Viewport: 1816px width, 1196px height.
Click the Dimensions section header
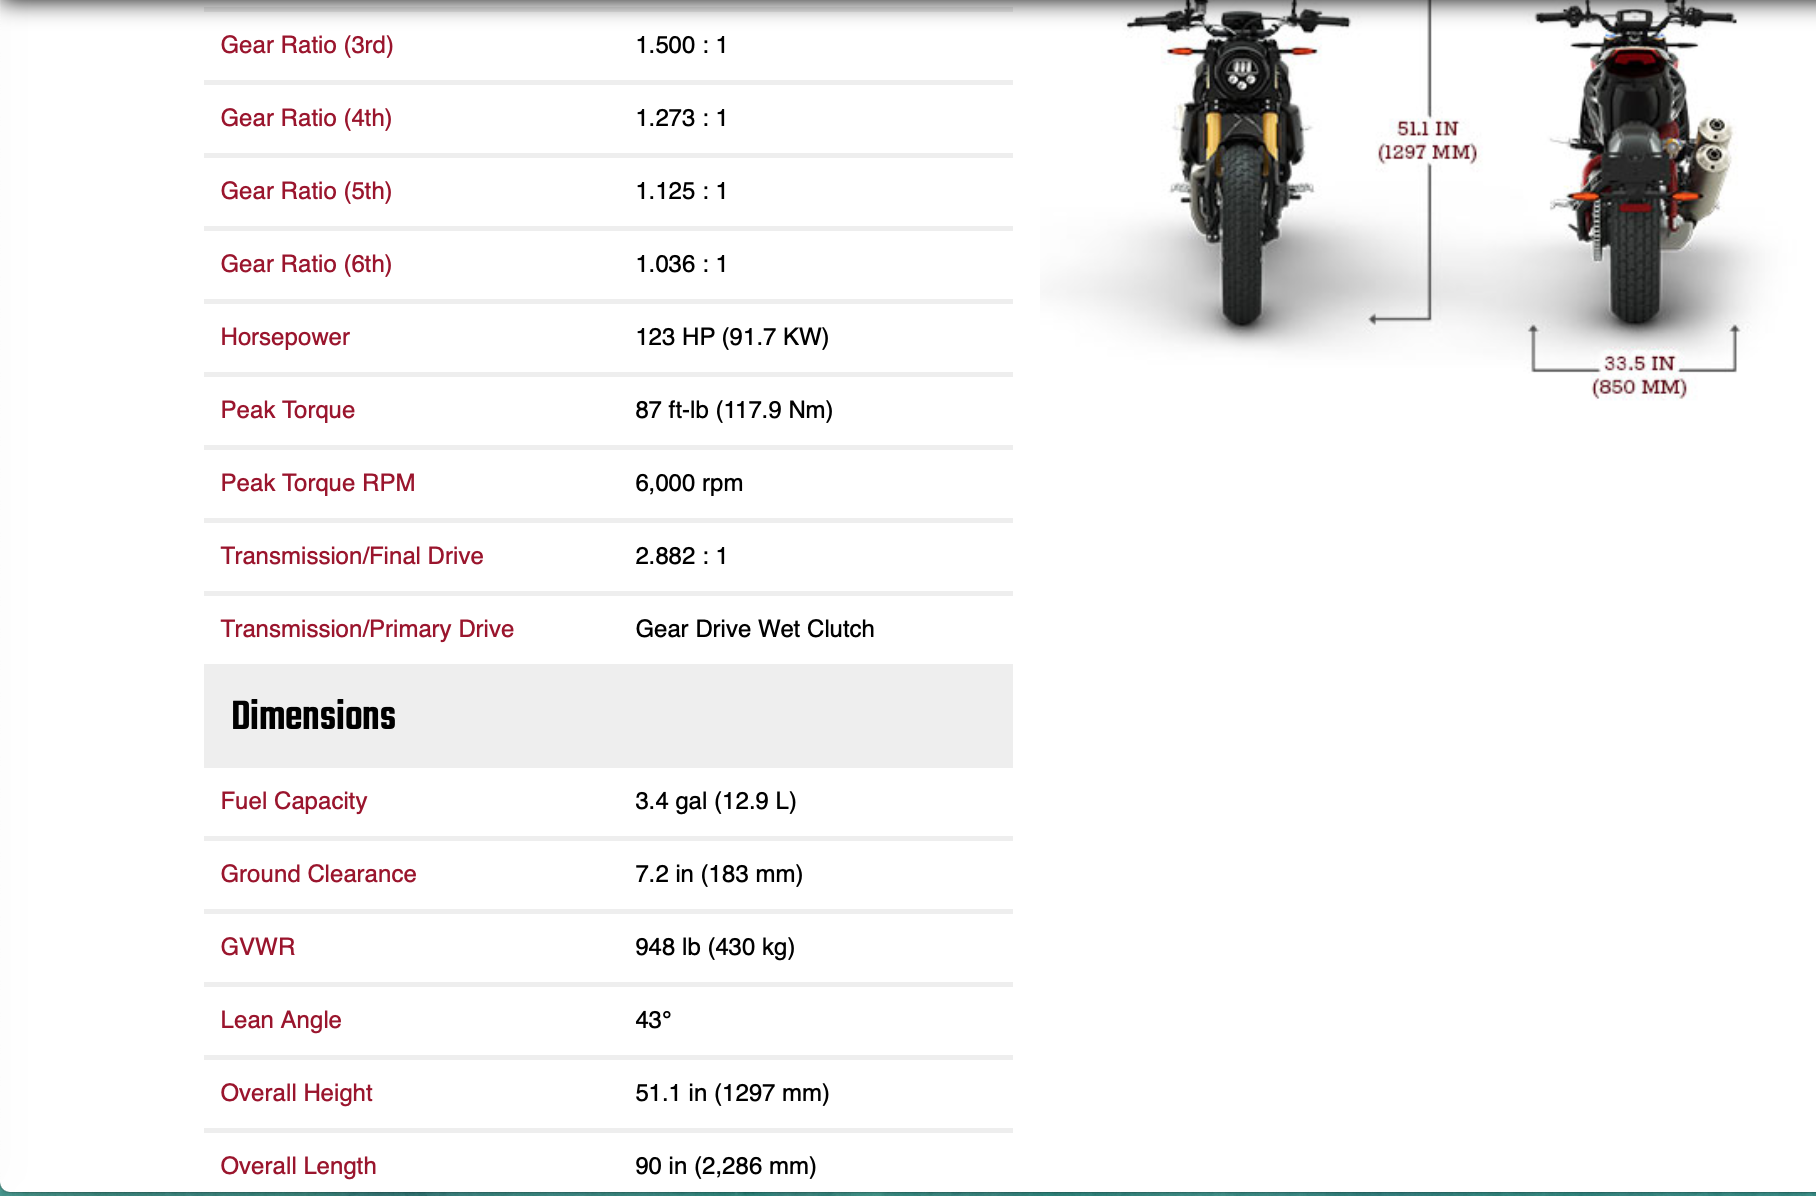(x=313, y=716)
